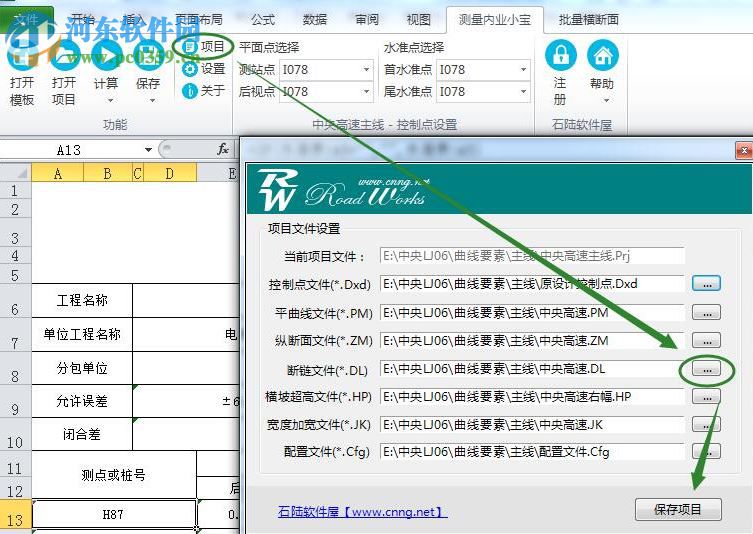The height and width of the screenshot is (534, 753).
Task: Select the cell containing H87
Action: (114, 515)
